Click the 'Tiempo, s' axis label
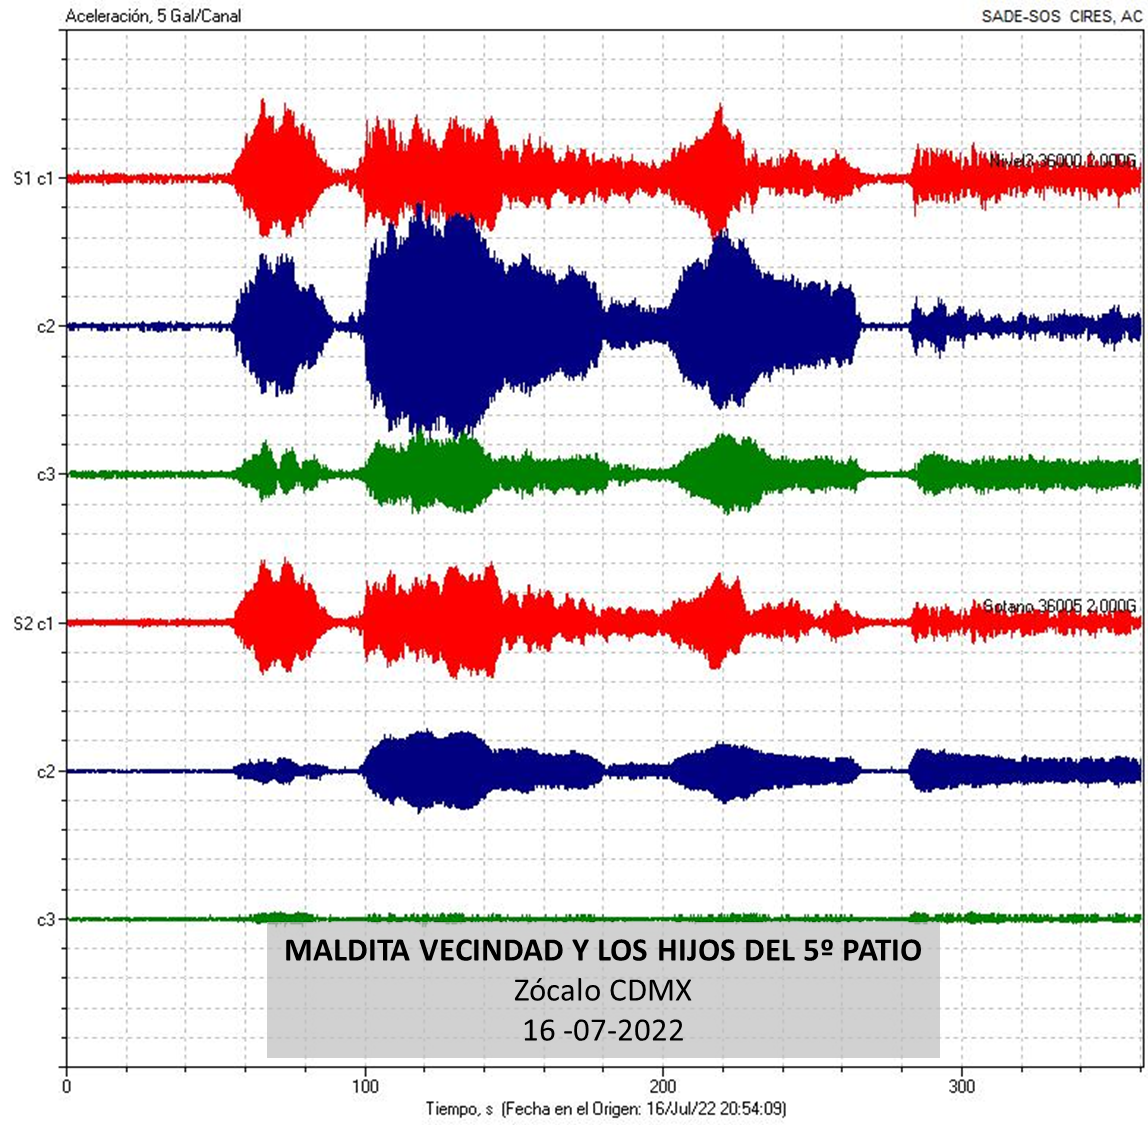The image size is (1148, 1125). click(460, 1108)
